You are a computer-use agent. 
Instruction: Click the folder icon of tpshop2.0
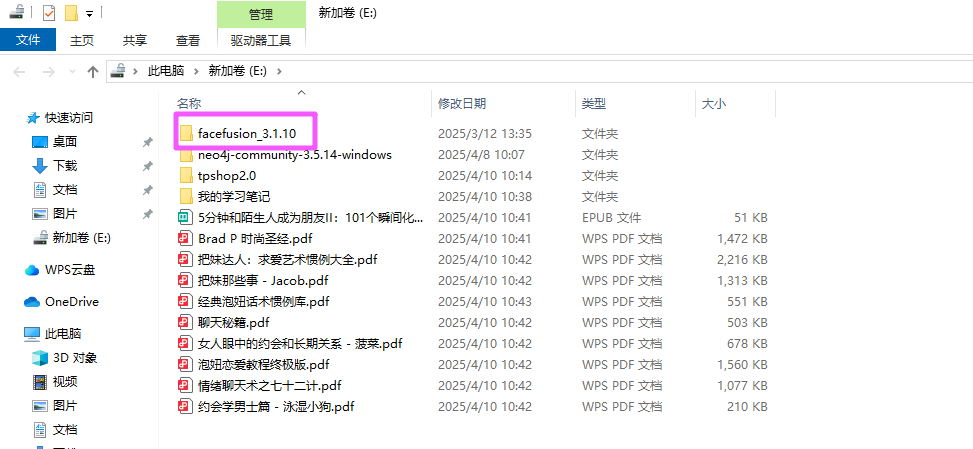click(x=186, y=176)
